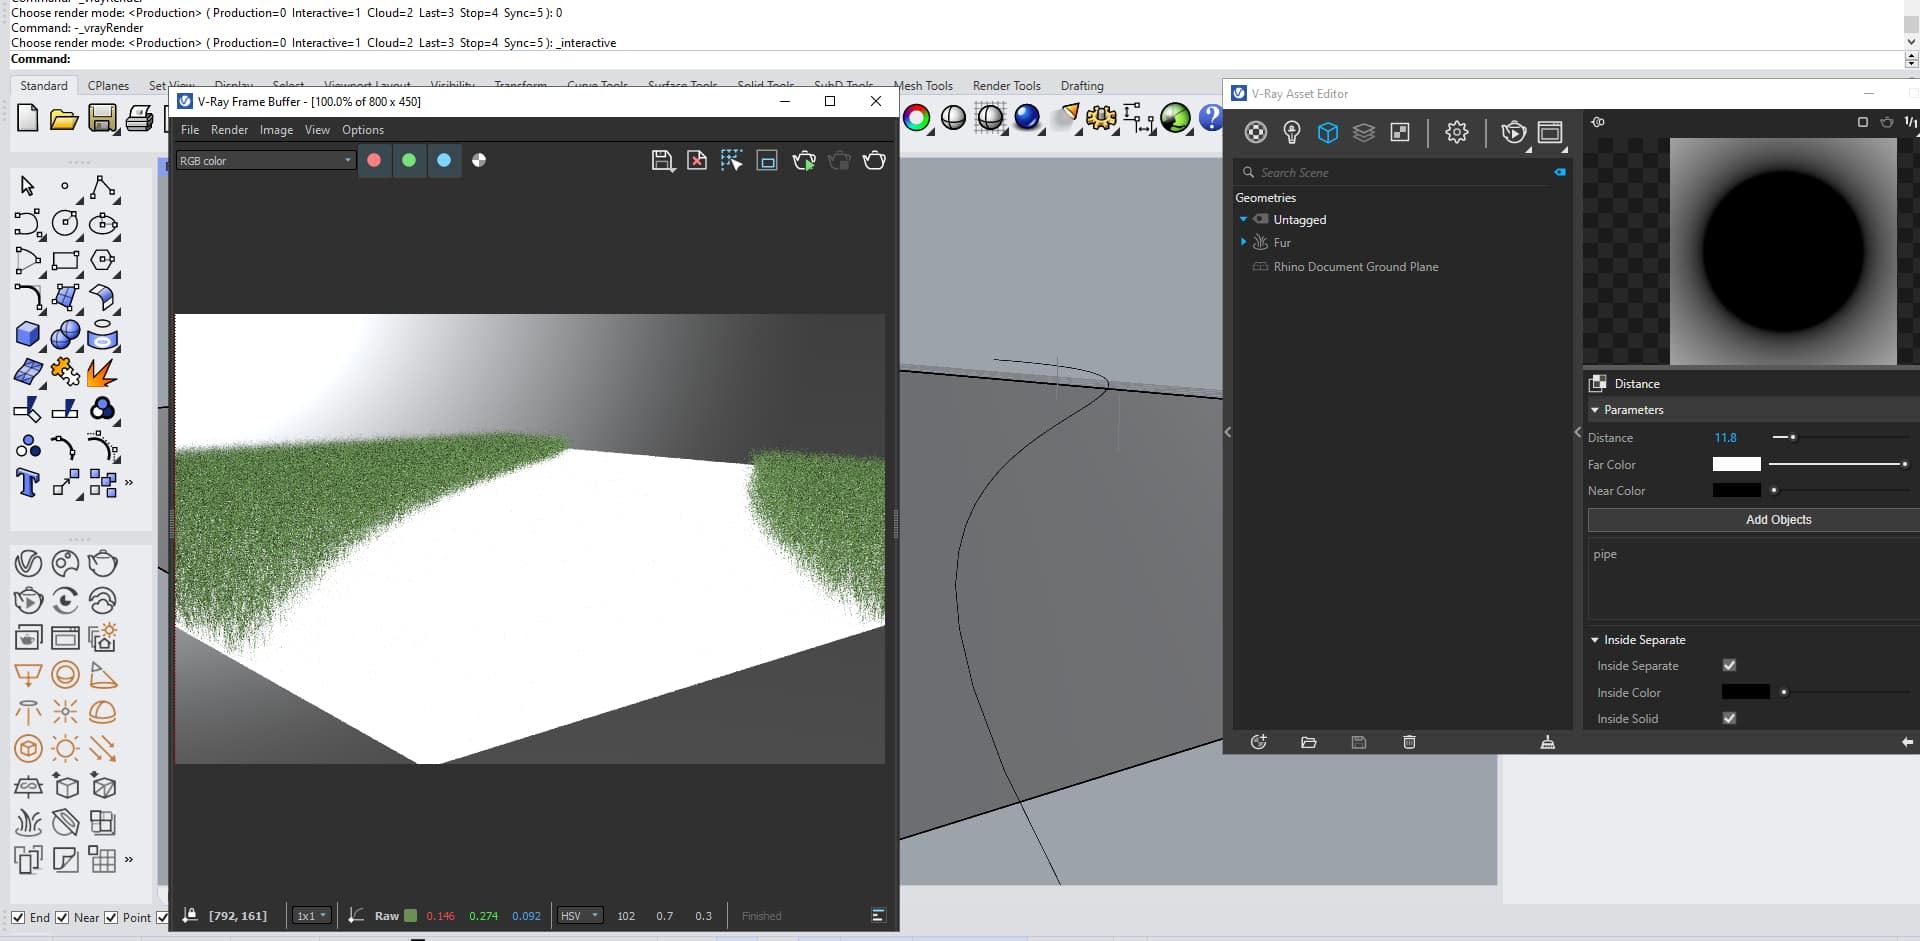Open the HSV color mode dropdown
This screenshot has width=1920, height=941.
click(x=580, y=915)
